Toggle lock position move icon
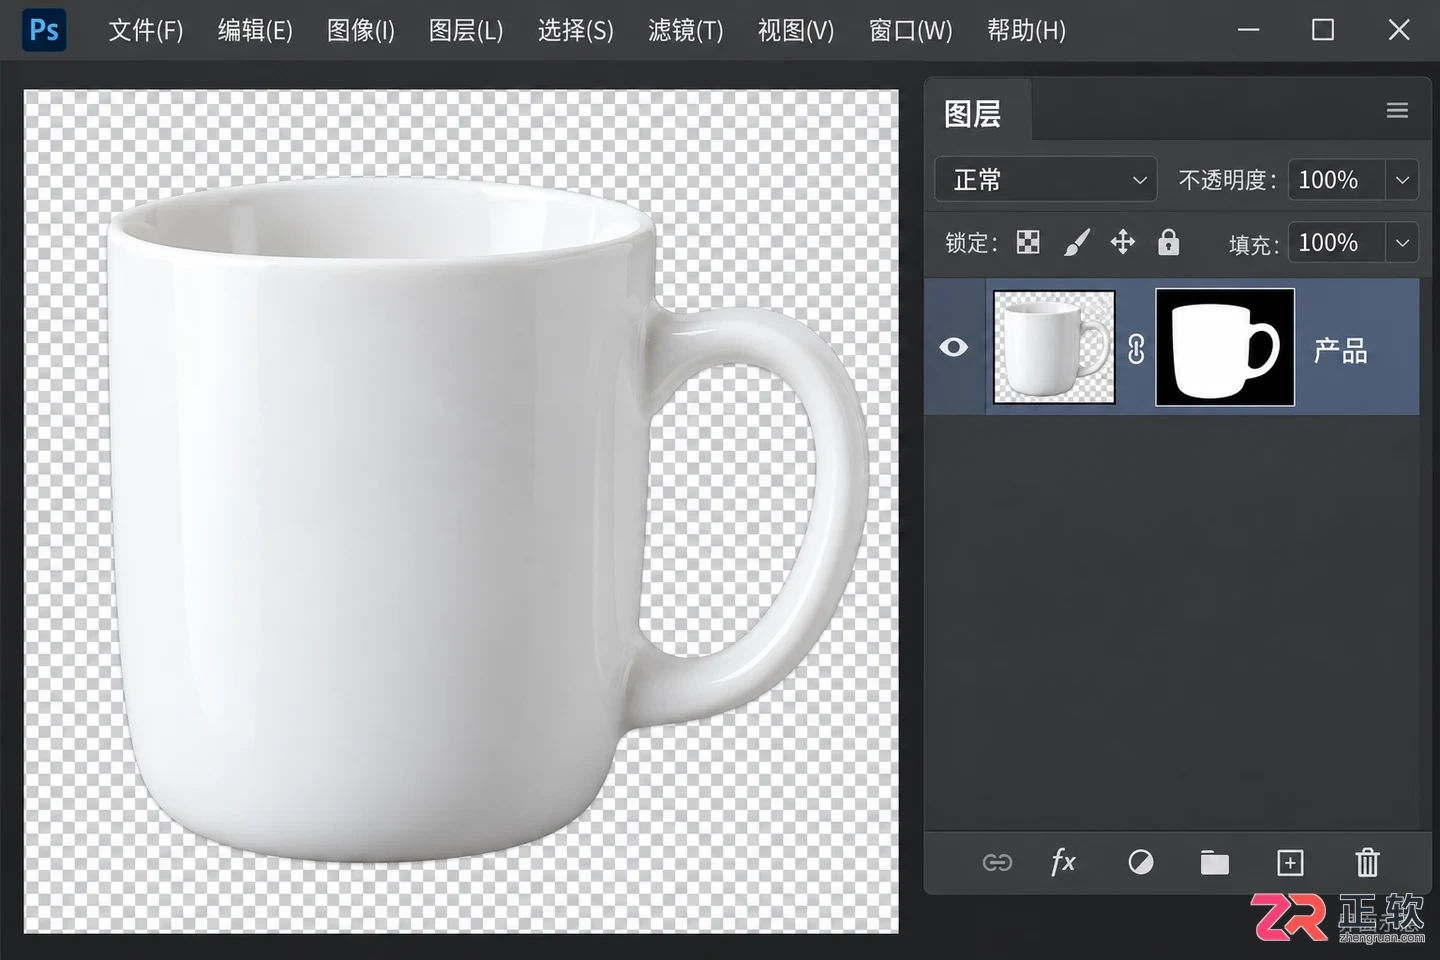Image resolution: width=1440 pixels, height=960 pixels. (1123, 242)
